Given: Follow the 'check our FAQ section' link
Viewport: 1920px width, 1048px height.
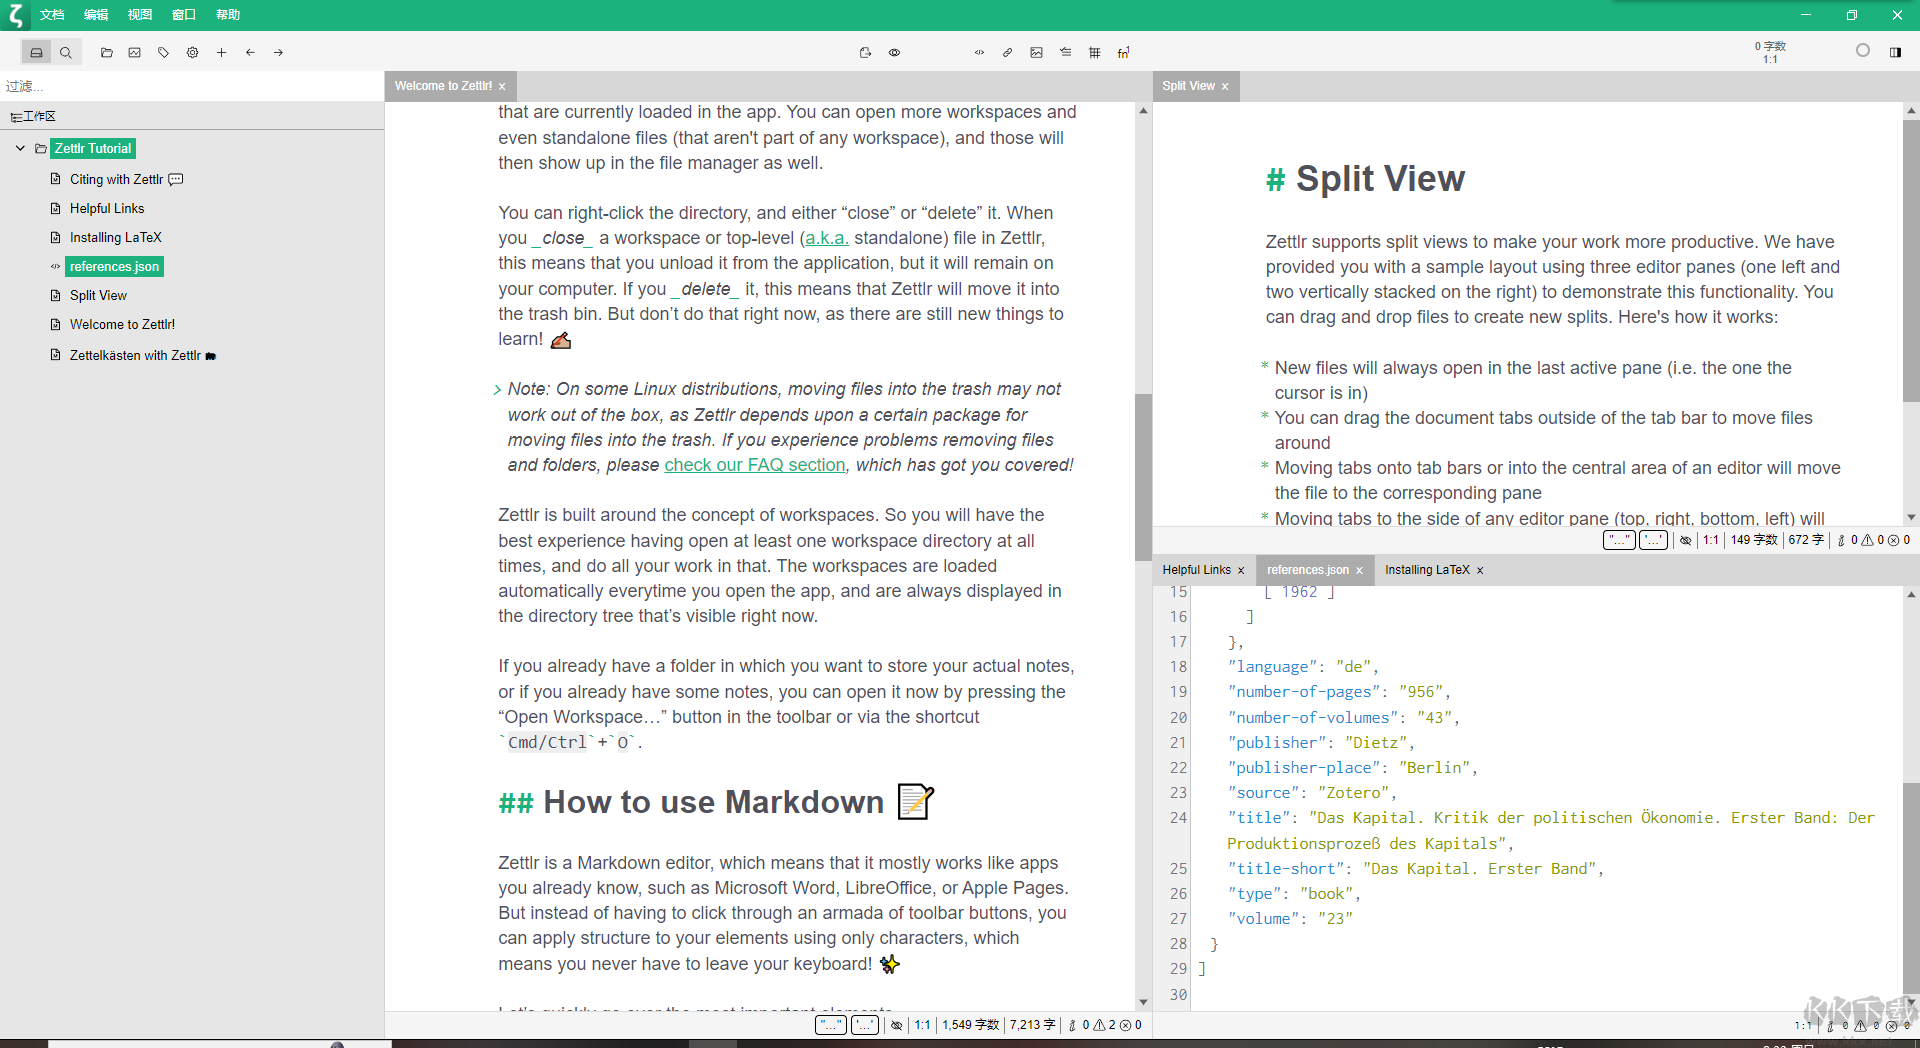Looking at the screenshot, I should click(x=754, y=465).
